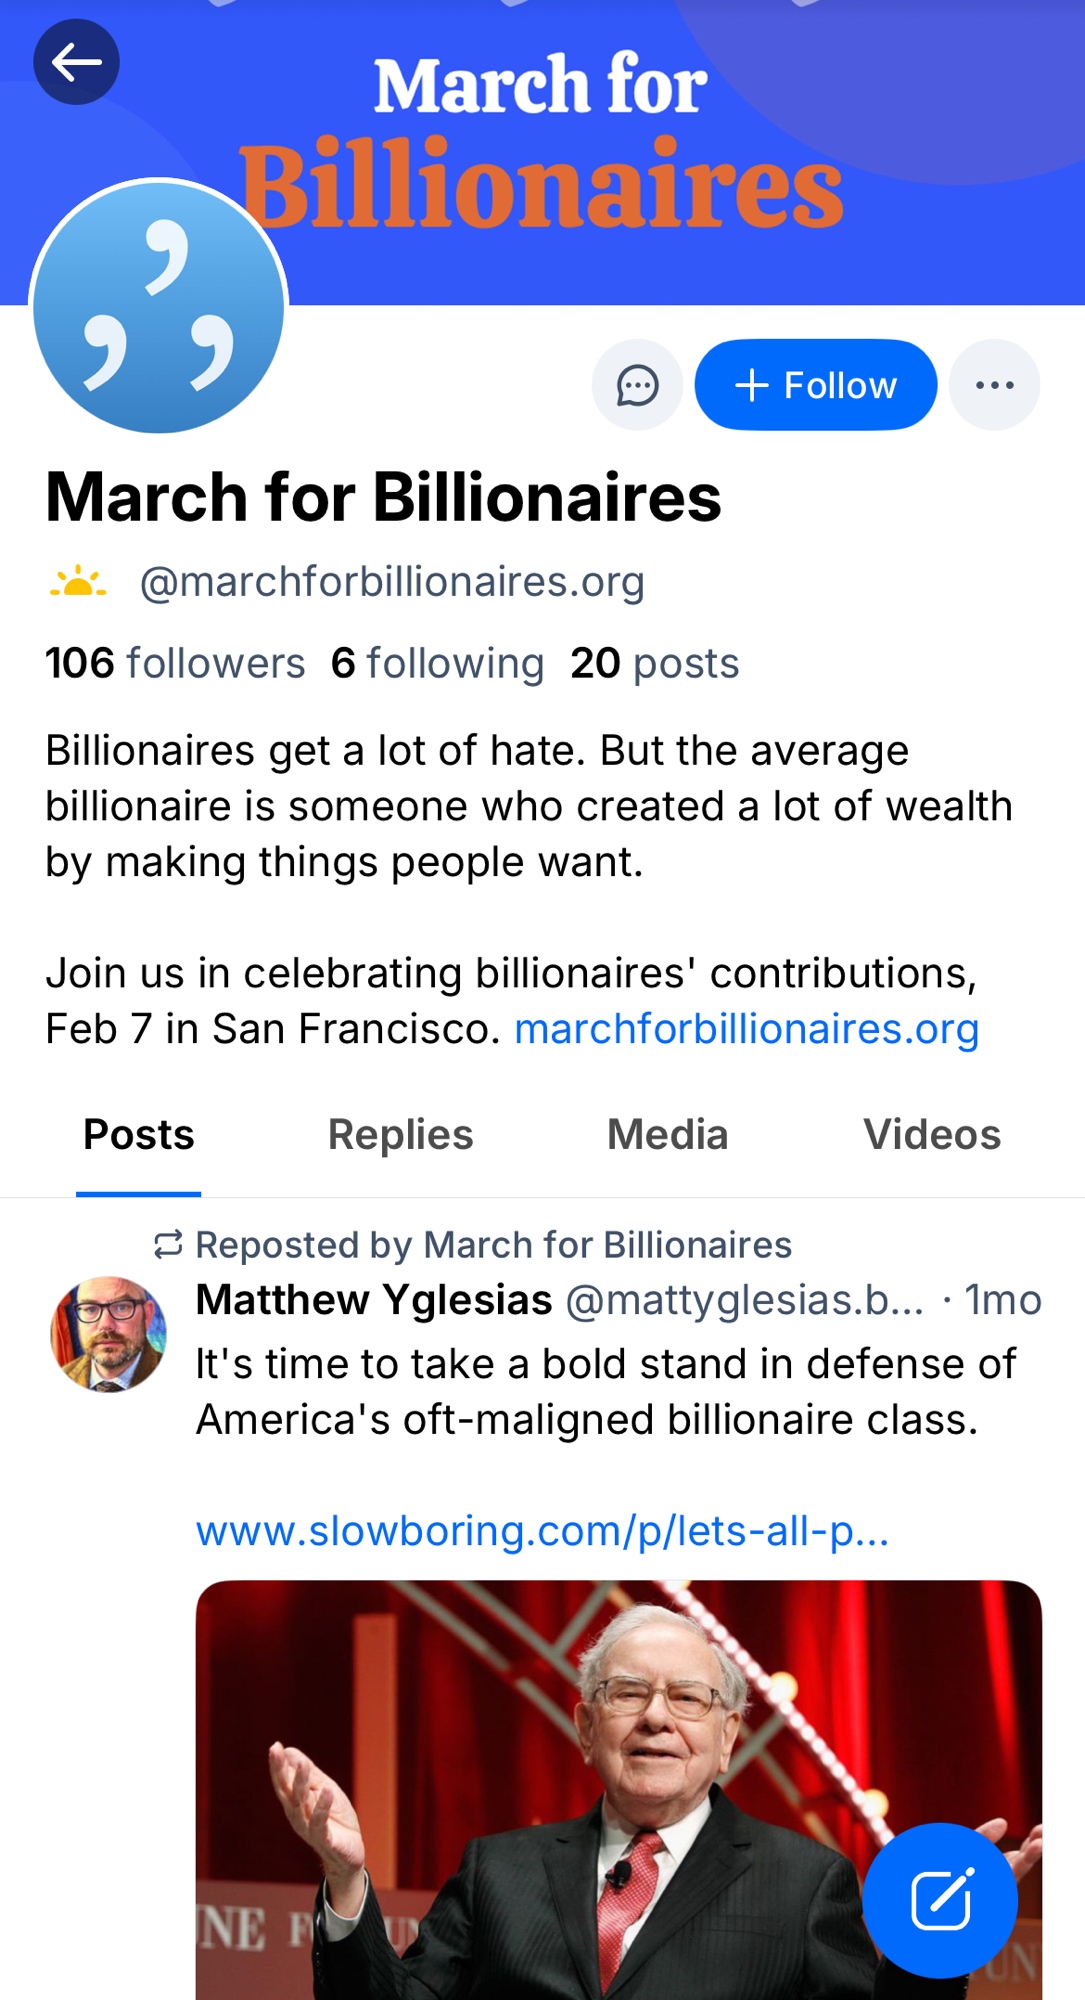Tap the sun badge beside the handle

78,582
